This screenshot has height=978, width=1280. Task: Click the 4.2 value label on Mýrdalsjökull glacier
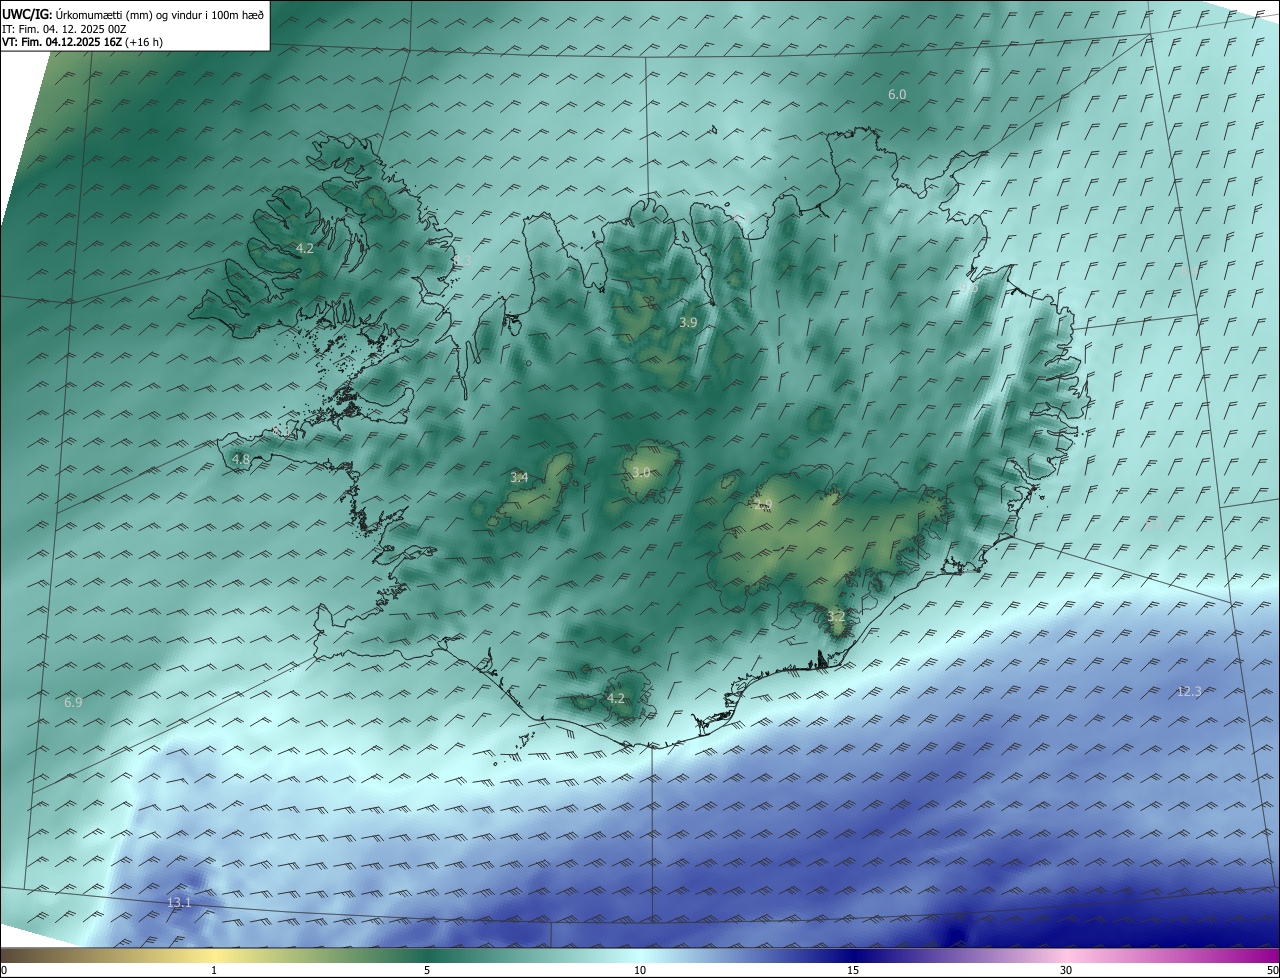(616, 698)
